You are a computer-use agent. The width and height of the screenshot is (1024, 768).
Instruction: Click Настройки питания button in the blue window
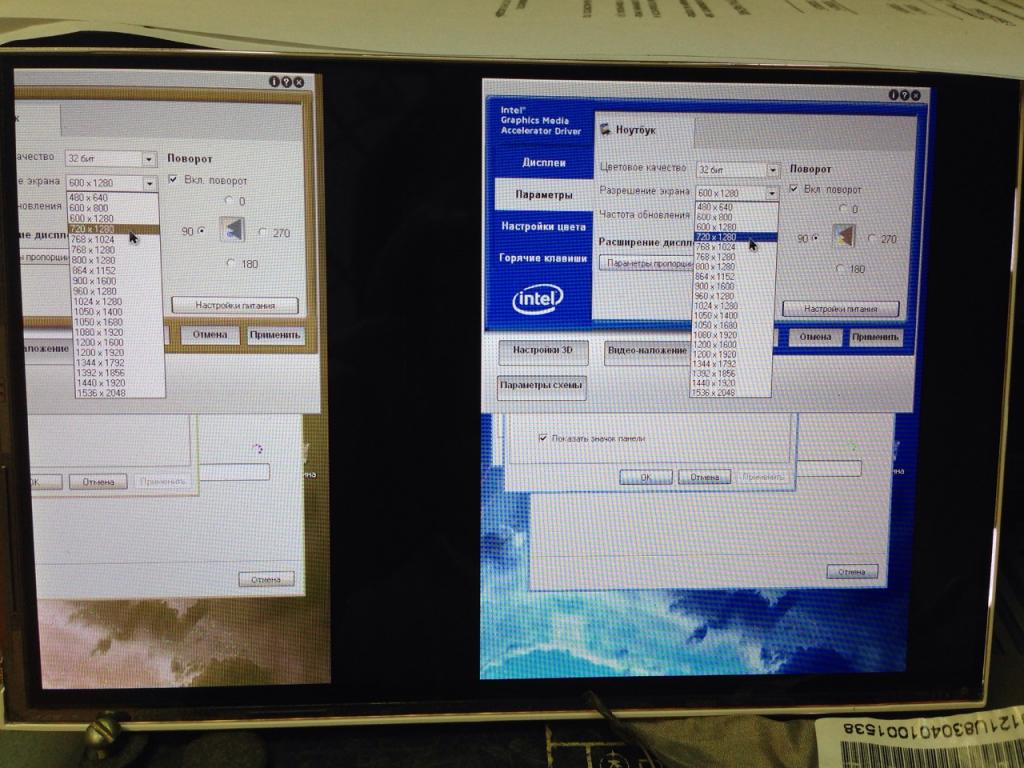point(840,309)
